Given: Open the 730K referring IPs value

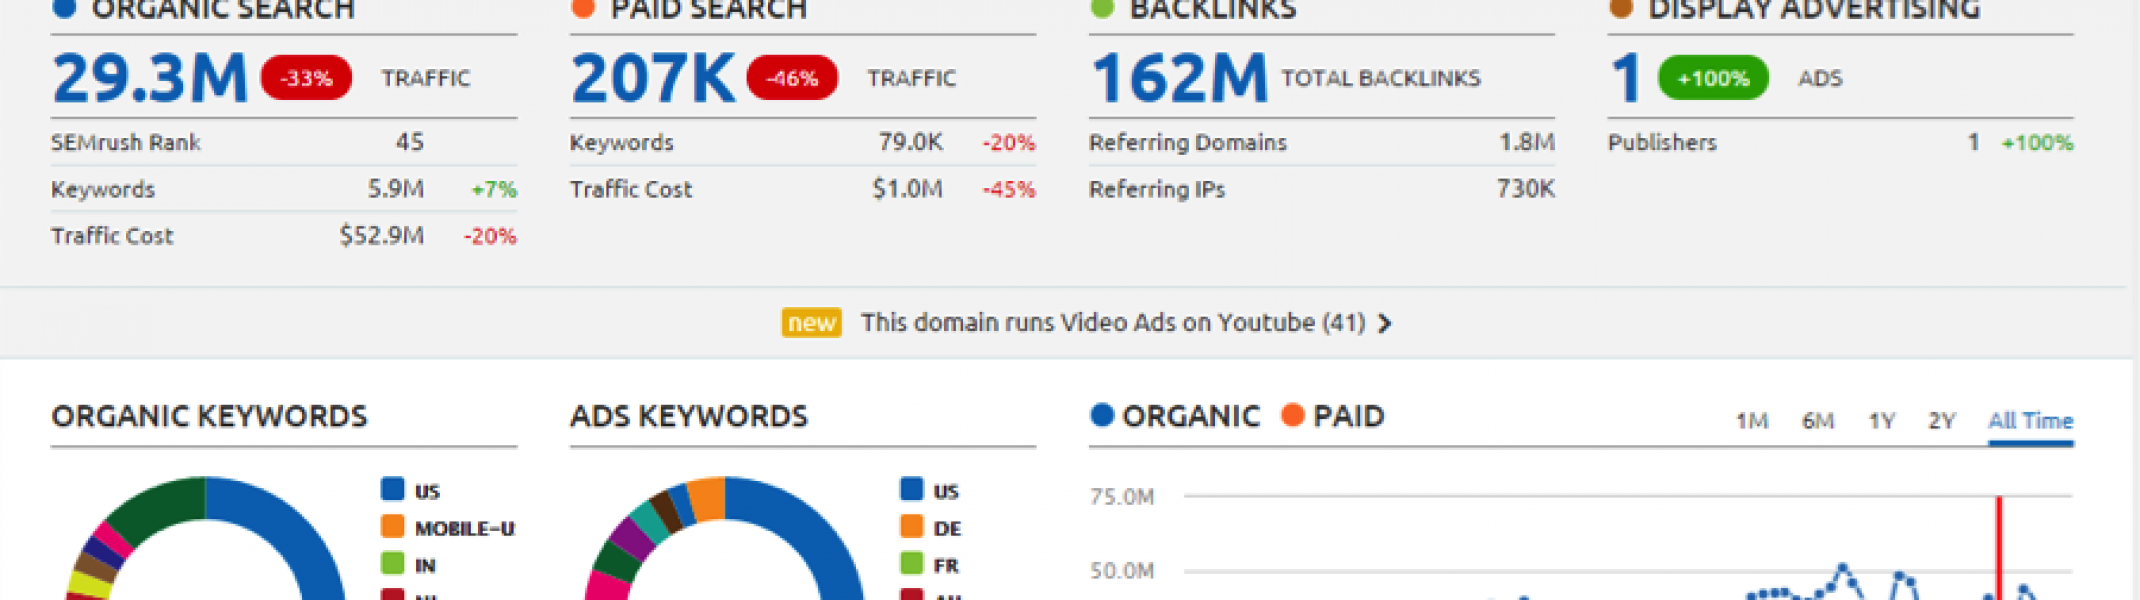Looking at the screenshot, I should coord(1526,189).
